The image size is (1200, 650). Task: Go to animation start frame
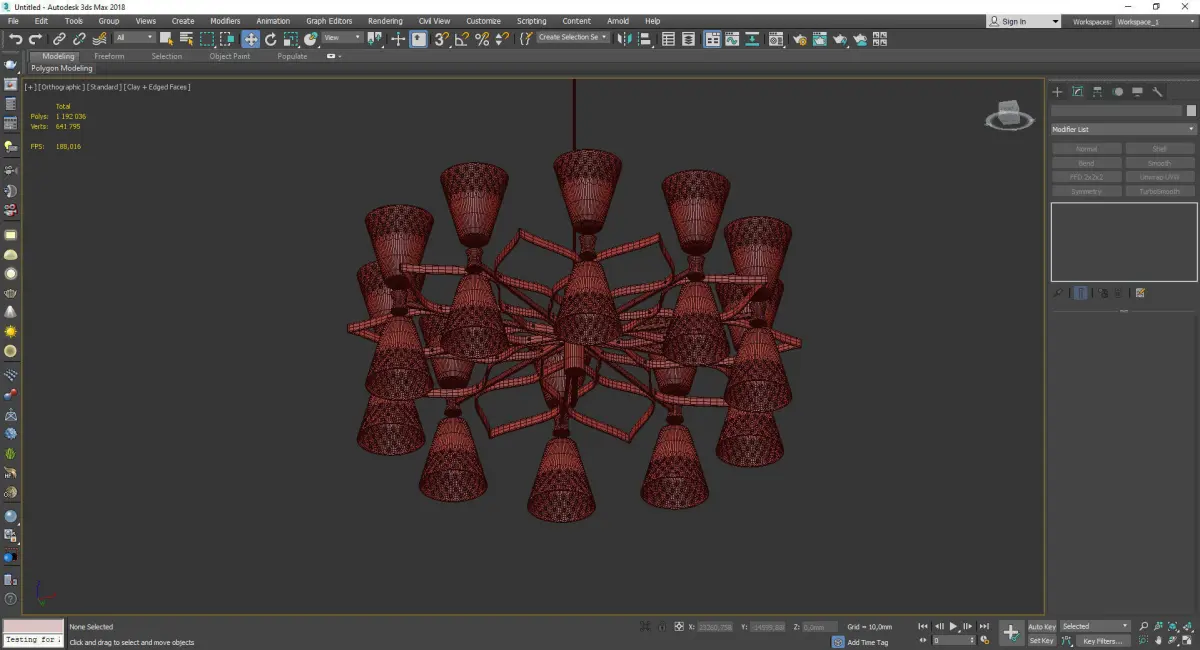(x=923, y=626)
